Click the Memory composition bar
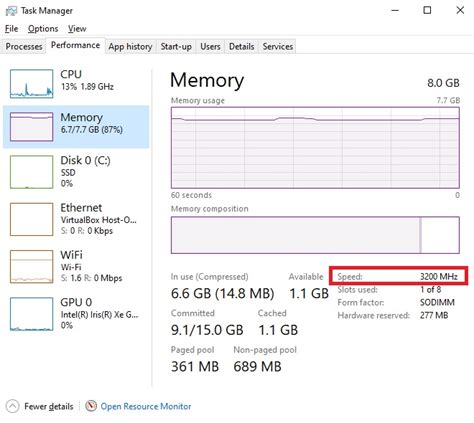Screen dimensions: 474x423 (315, 235)
